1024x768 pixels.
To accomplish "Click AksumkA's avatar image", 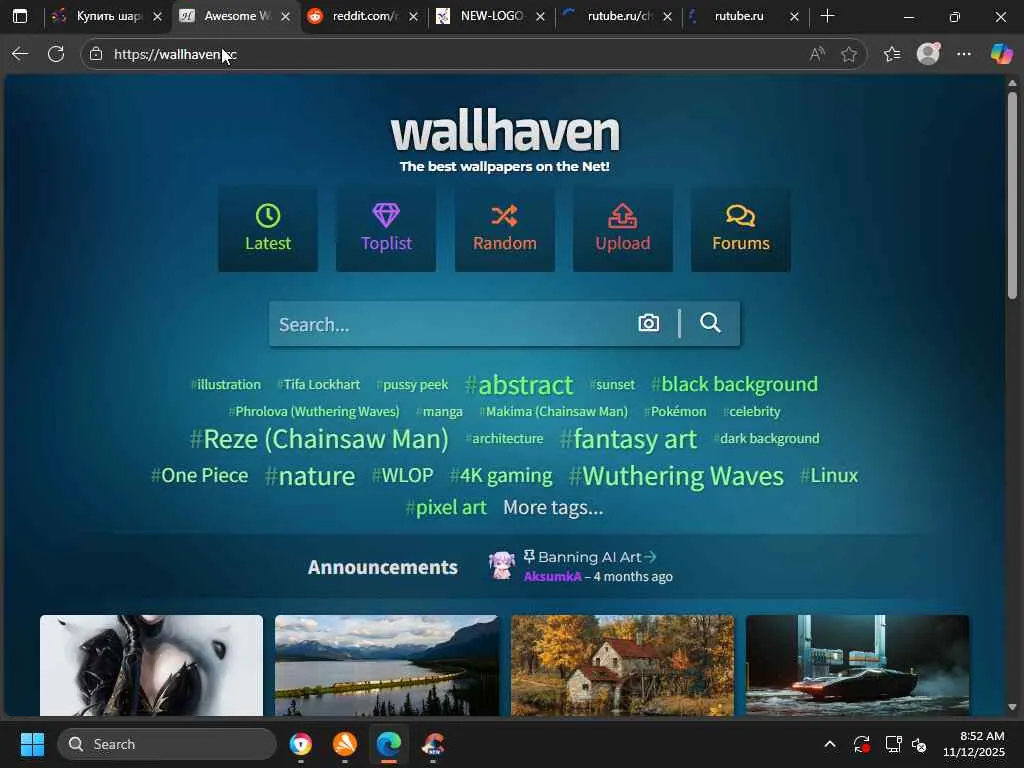I will (502, 566).
